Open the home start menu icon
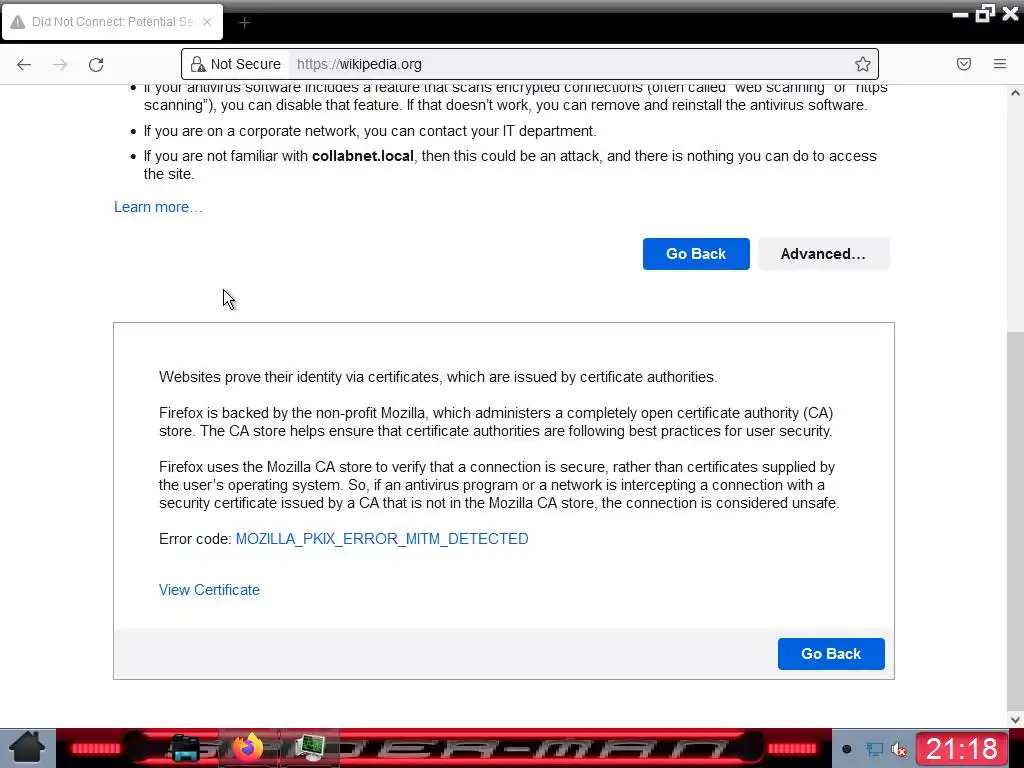 coord(27,748)
